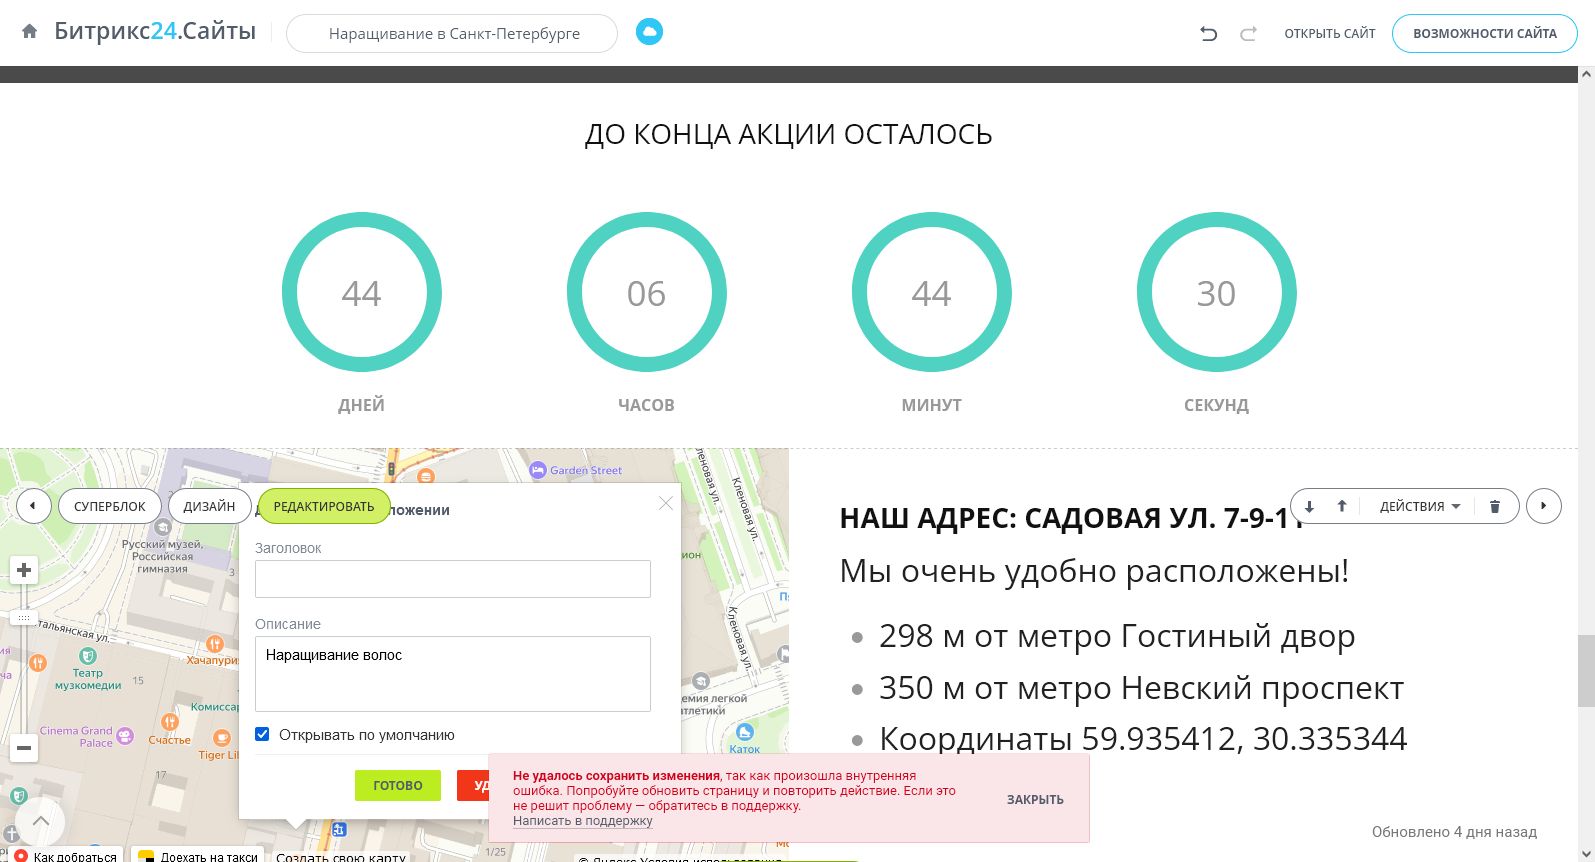Close the placemark edit popup
Image resolution: width=1595 pixels, height=862 pixels.
tap(665, 503)
